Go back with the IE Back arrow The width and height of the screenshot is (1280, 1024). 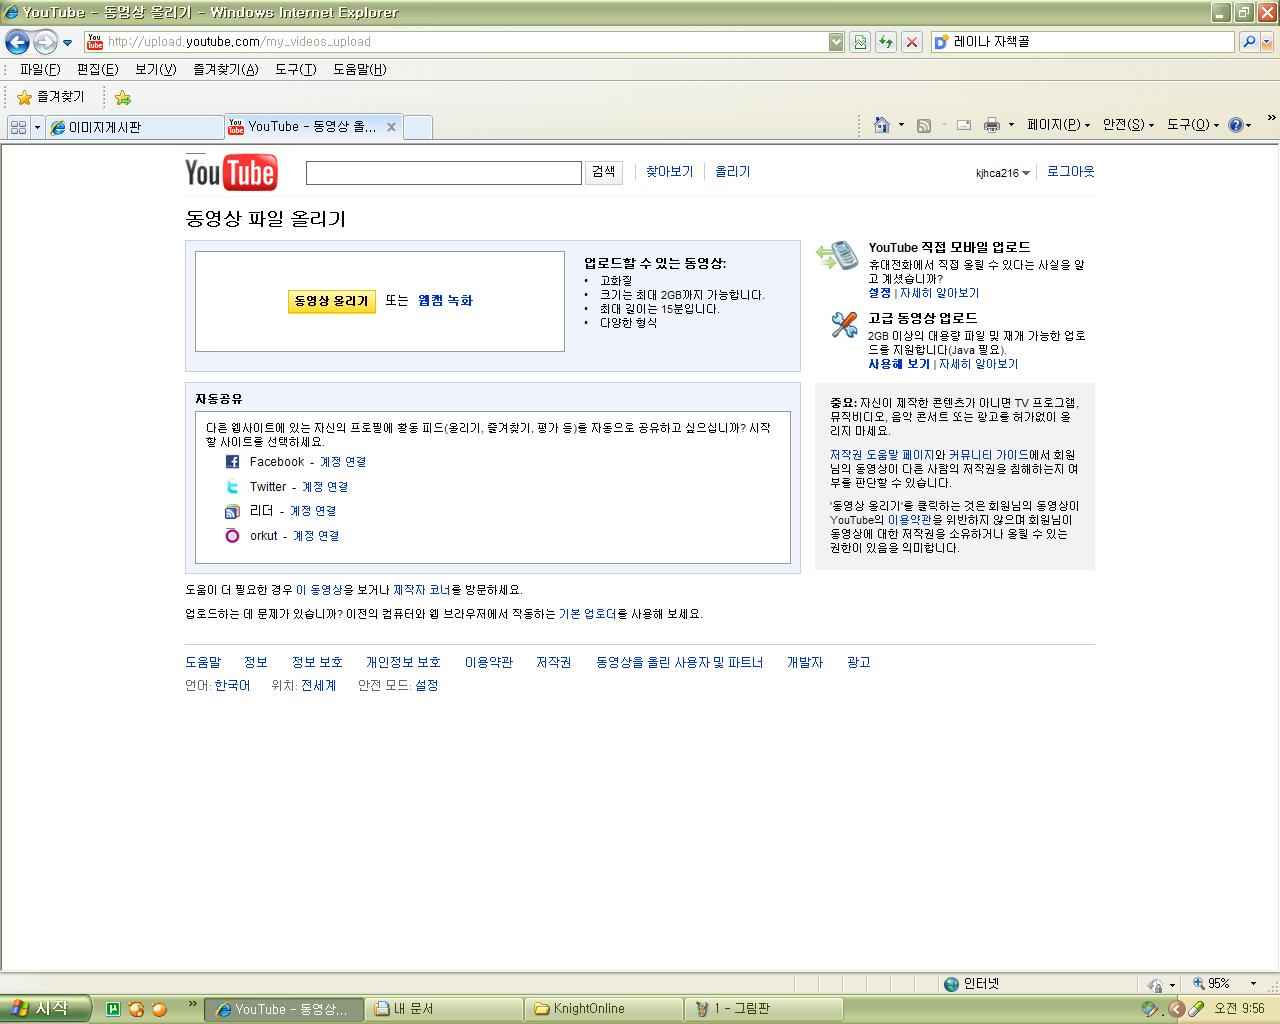pos(18,42)
